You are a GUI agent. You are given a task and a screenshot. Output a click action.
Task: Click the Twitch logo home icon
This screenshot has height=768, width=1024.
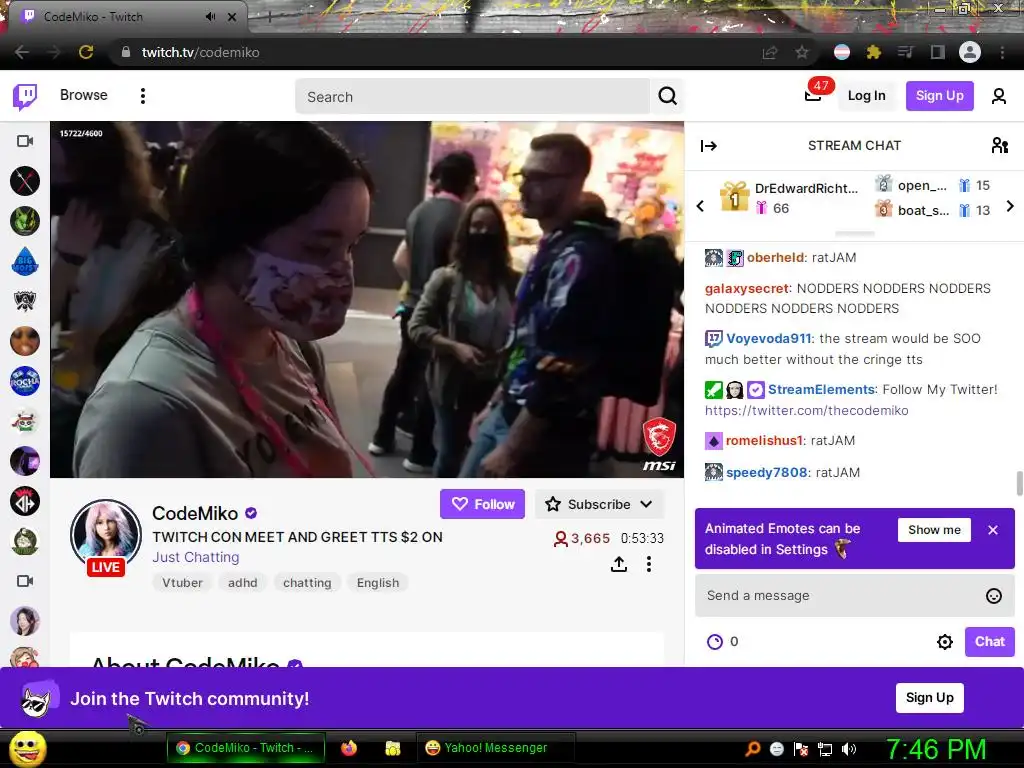click(25, 97)
